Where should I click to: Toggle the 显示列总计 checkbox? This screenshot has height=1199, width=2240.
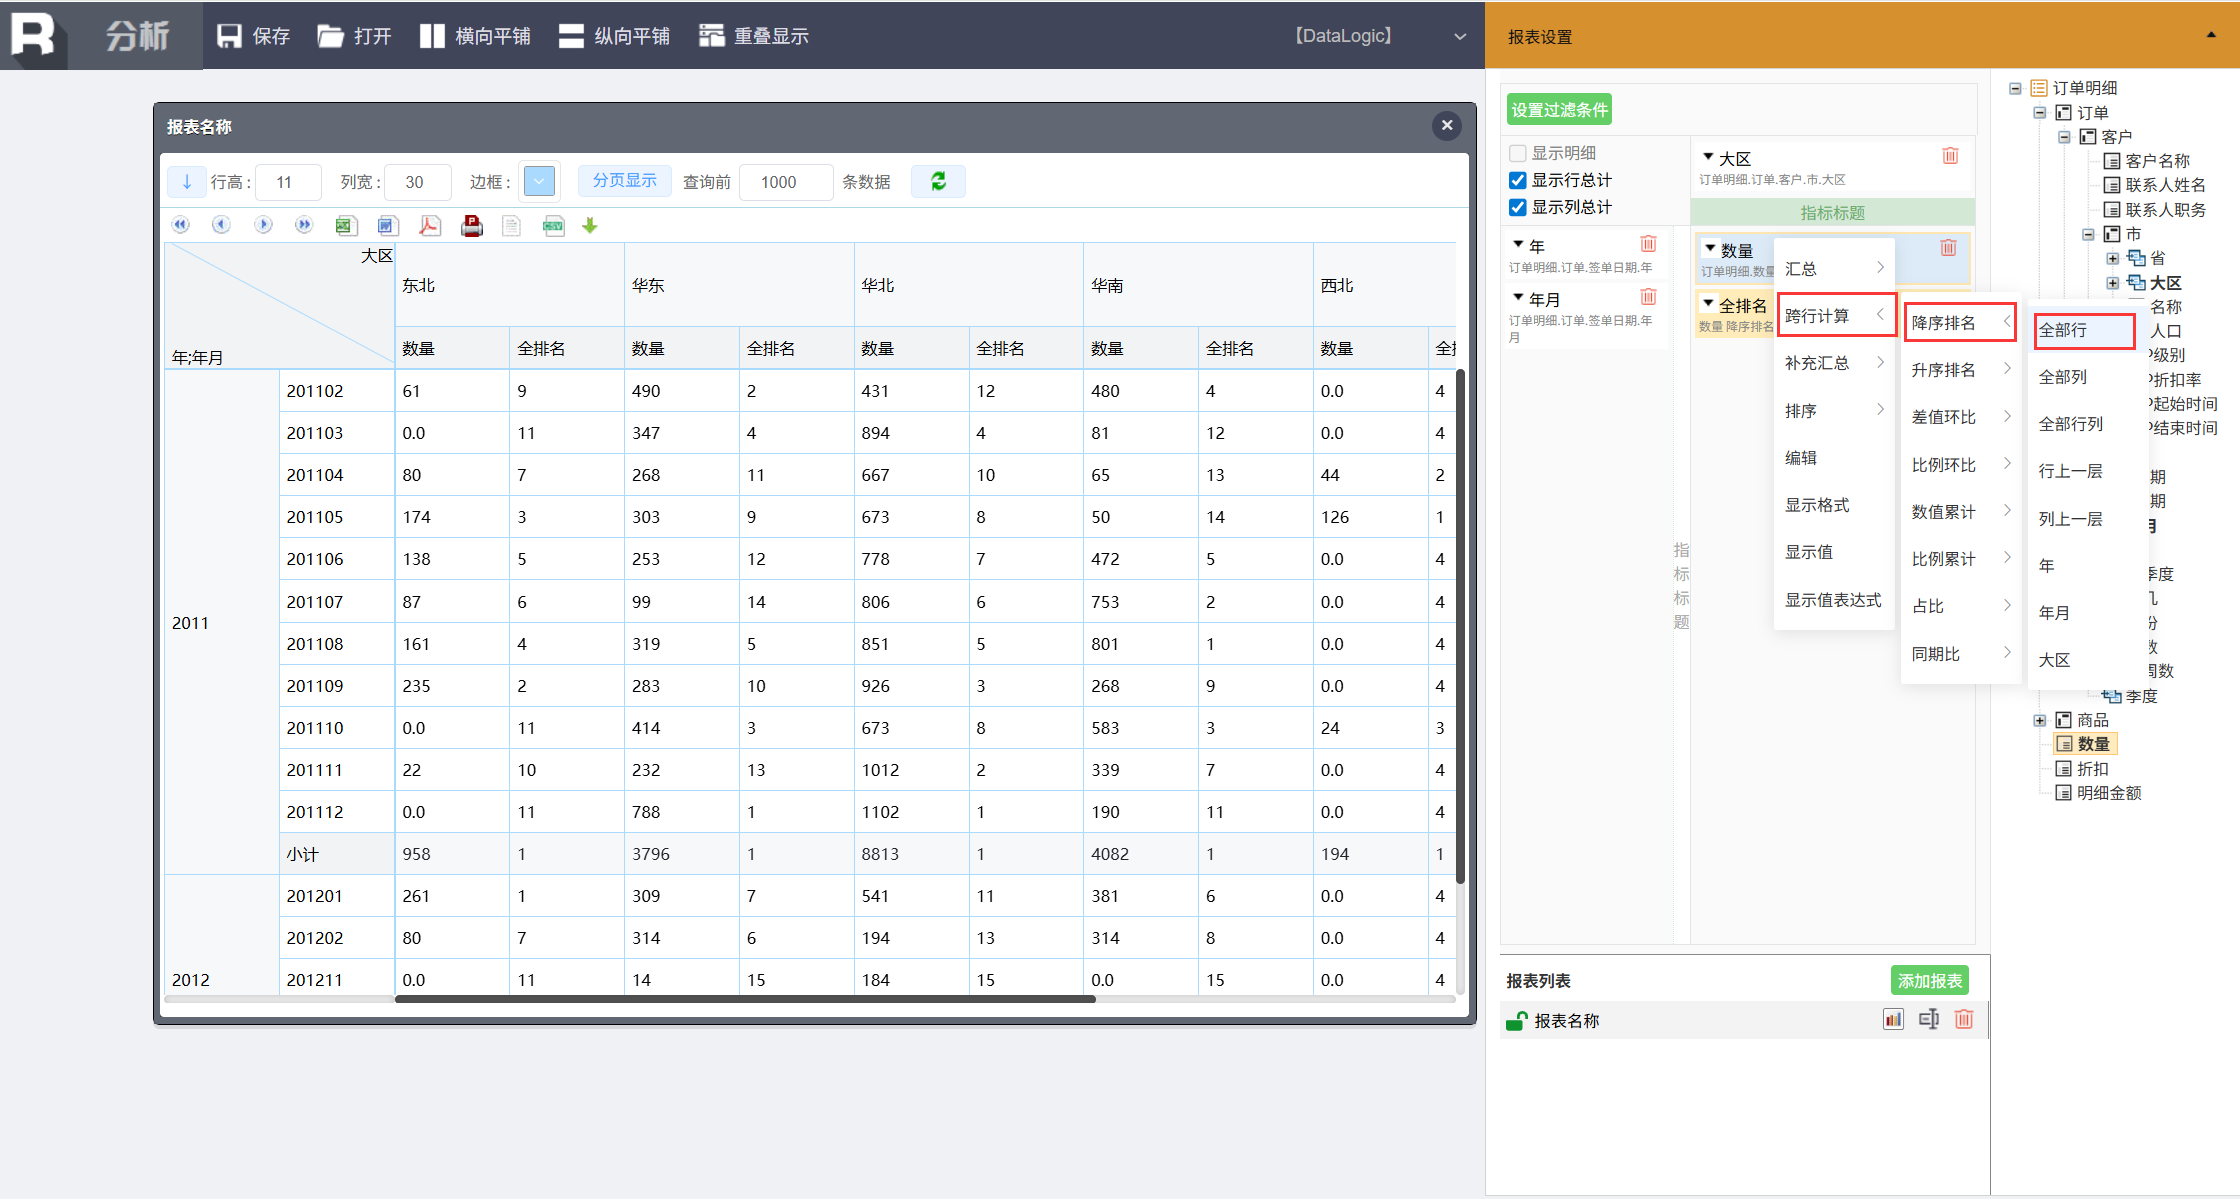[1518, 207]
